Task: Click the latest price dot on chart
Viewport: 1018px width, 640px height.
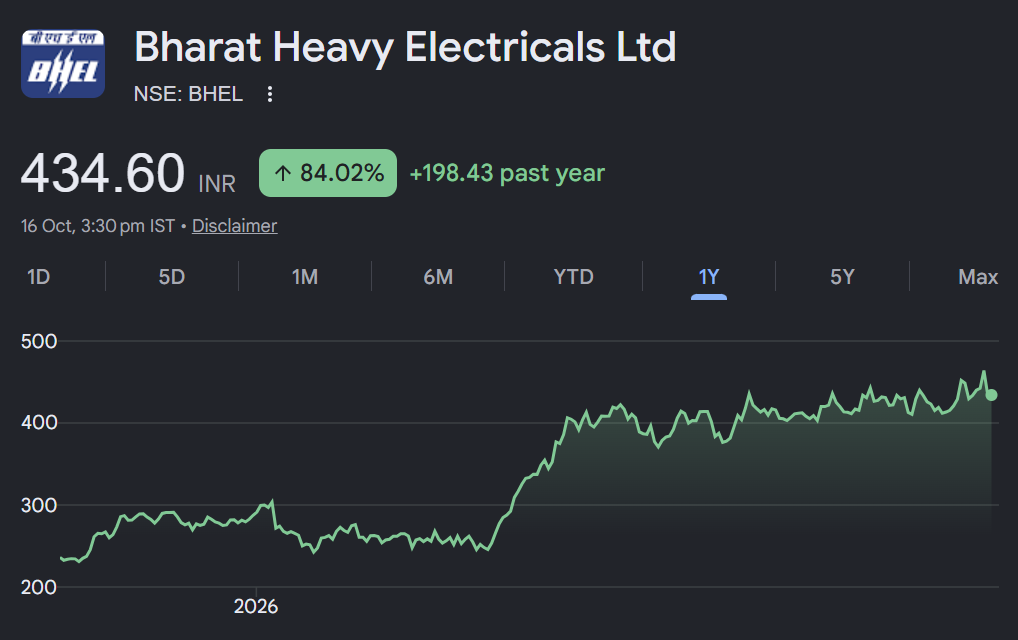Action: [991, 395]
